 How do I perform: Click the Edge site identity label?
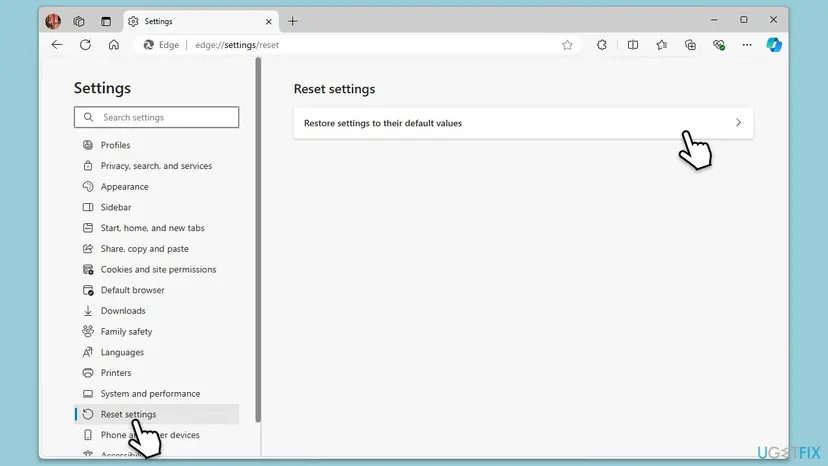tap(162, 45)
